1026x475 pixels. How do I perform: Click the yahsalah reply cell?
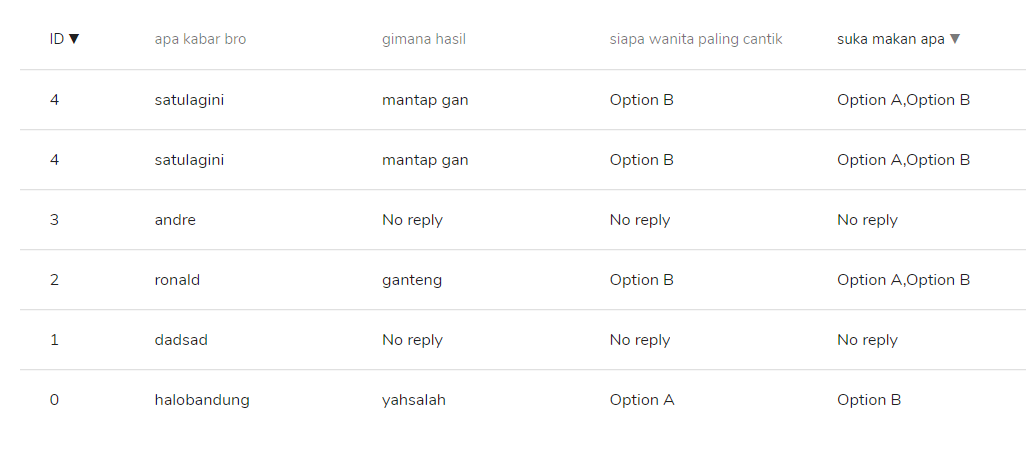pos(414,400)
